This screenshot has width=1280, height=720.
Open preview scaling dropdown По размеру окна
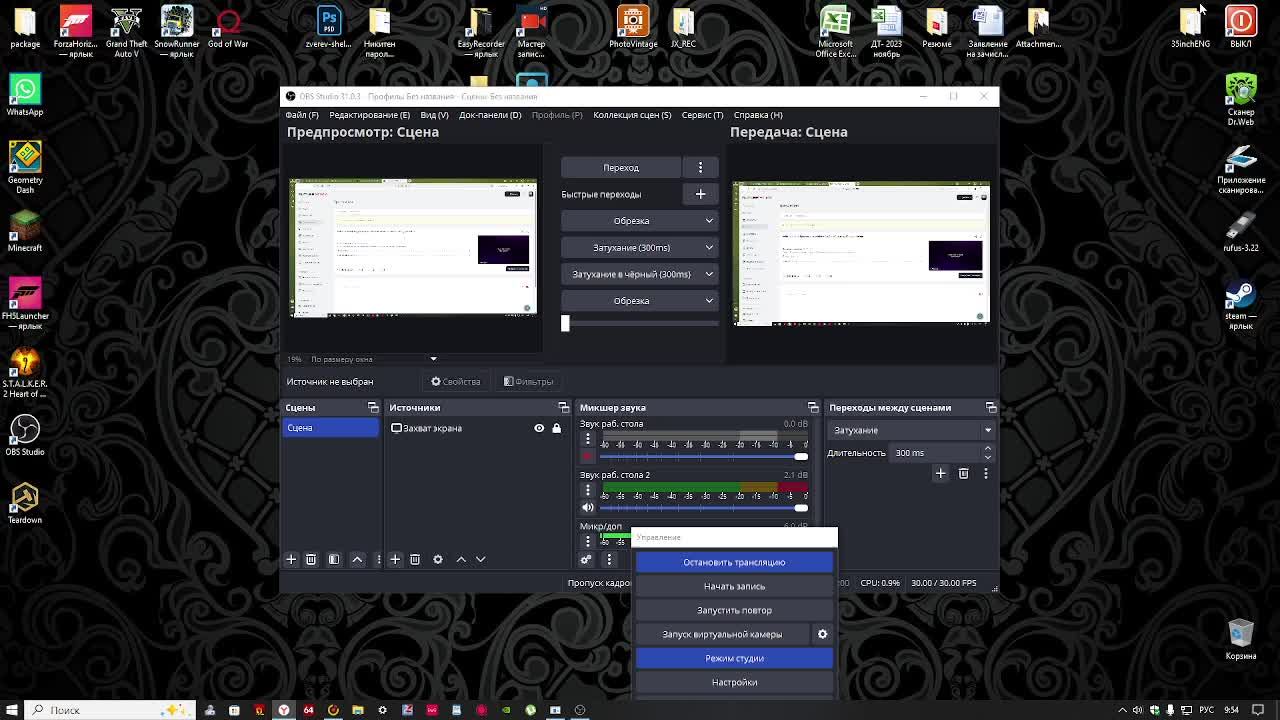click(374, 359)
